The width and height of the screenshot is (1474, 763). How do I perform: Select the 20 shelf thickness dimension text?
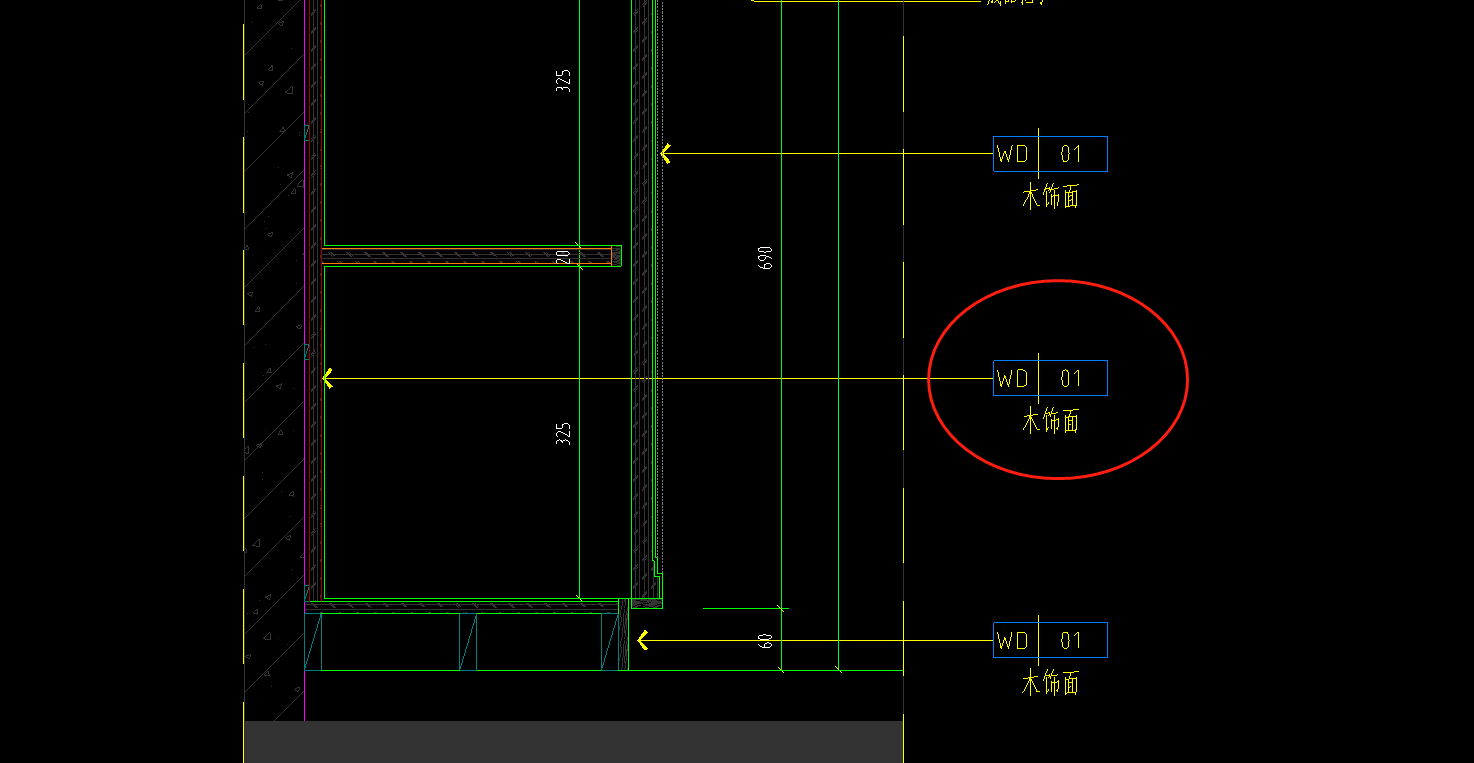(x=564, y=257)
